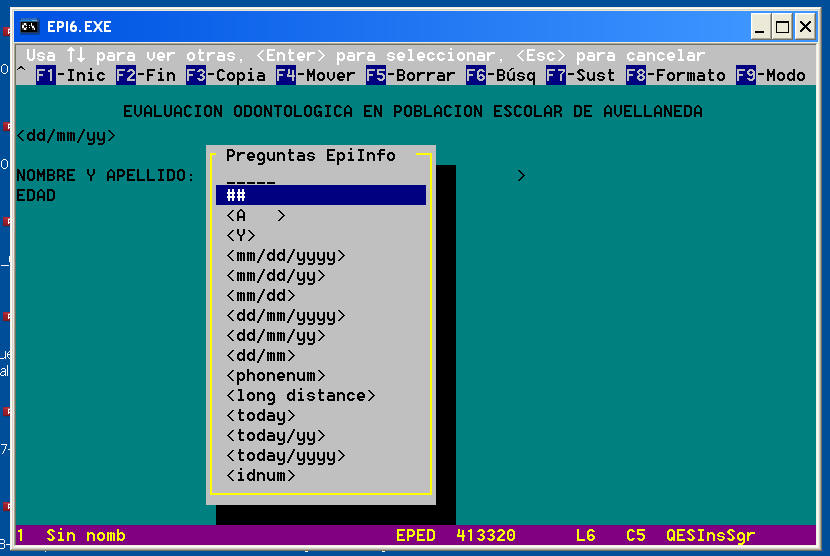Choose the <Y> yes/no field type
This screenshot has width=830, height=556.
(241, 235)
